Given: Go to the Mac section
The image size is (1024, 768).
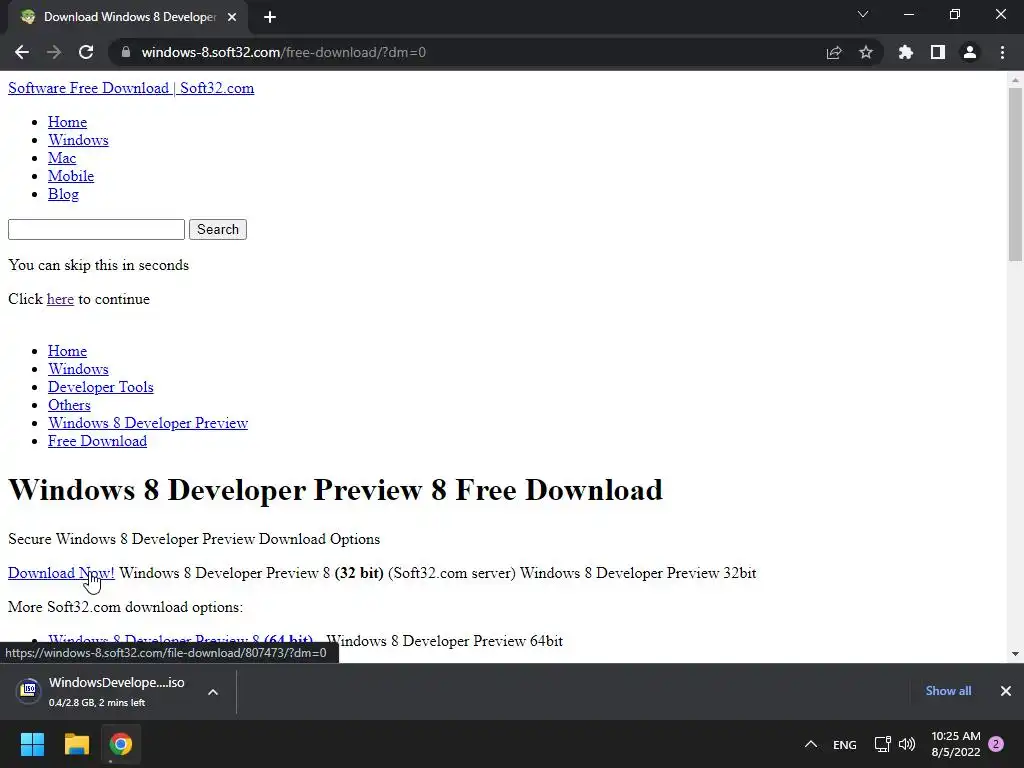Looking at the screenshot, I should (62, 158).
